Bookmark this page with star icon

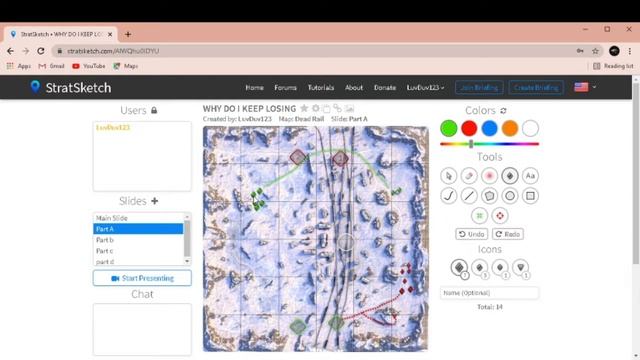click(595, 51)
